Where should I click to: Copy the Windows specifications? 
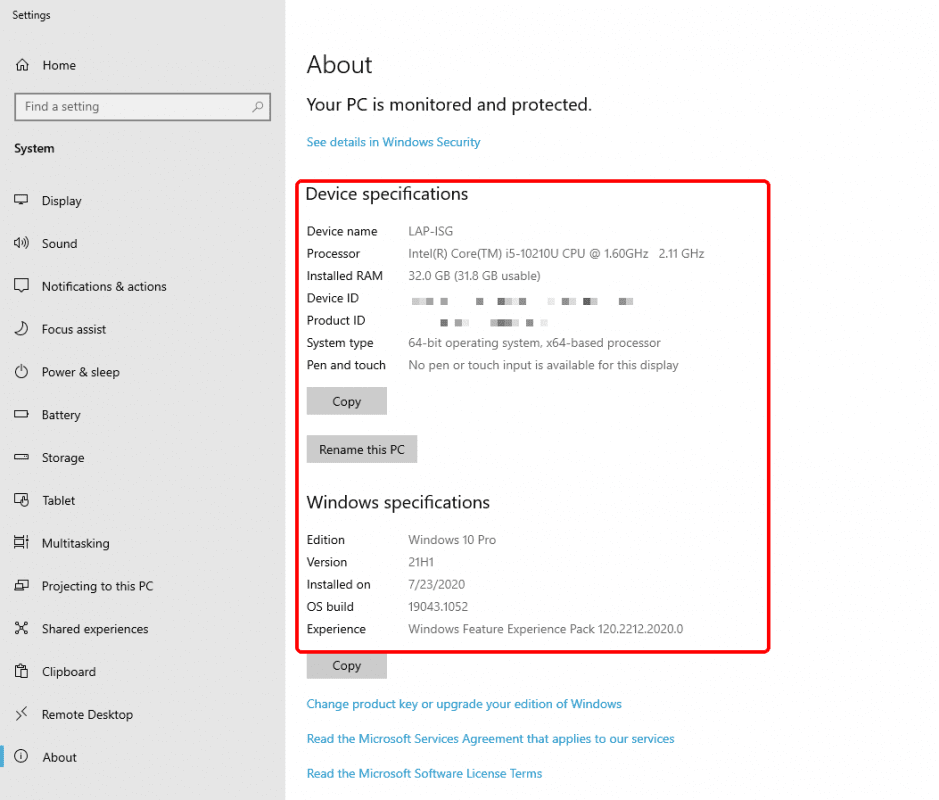point(346,666)
